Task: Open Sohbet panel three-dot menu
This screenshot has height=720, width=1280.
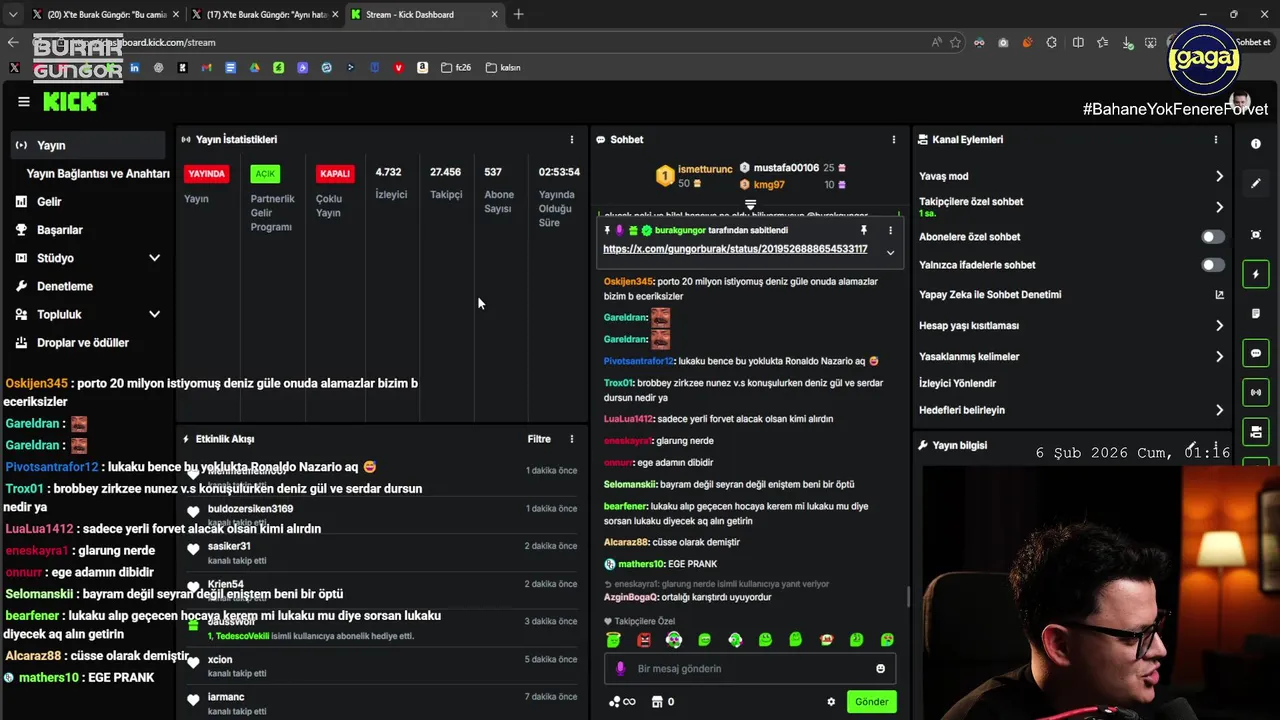Action: coord(894,140)
